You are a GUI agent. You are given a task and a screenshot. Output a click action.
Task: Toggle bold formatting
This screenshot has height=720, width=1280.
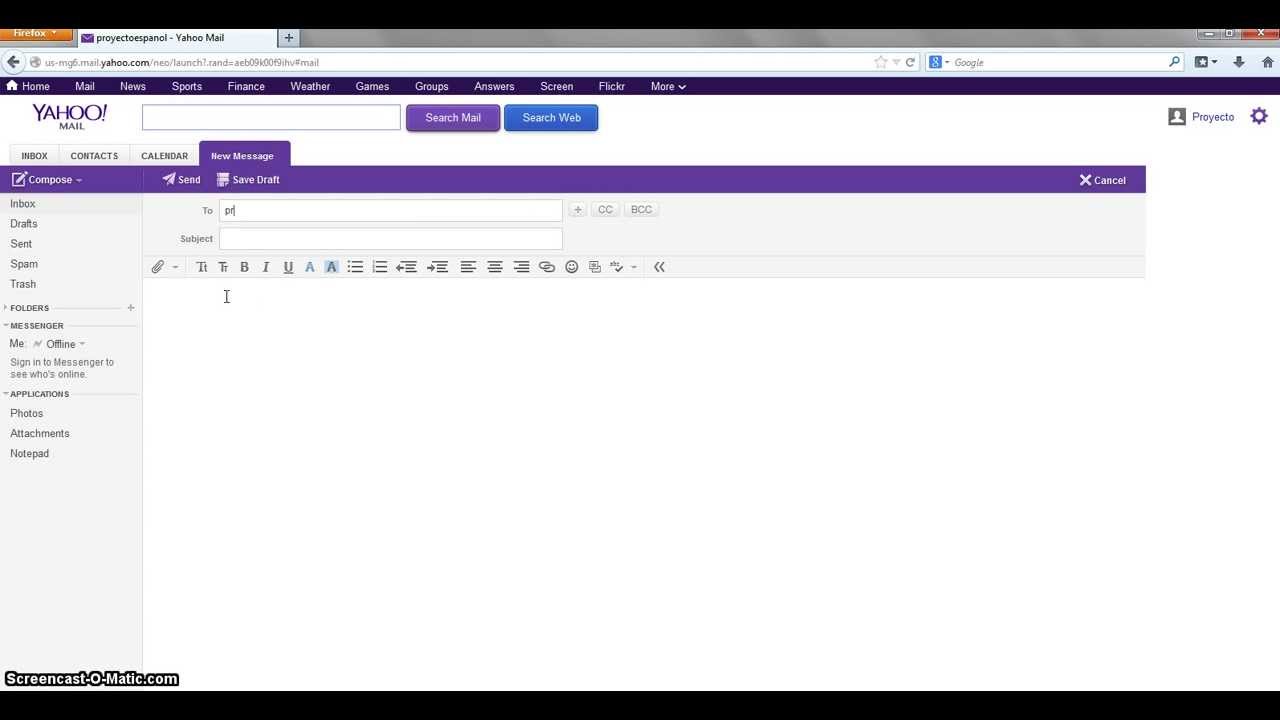pyautogui.click(x=244, y=267)
